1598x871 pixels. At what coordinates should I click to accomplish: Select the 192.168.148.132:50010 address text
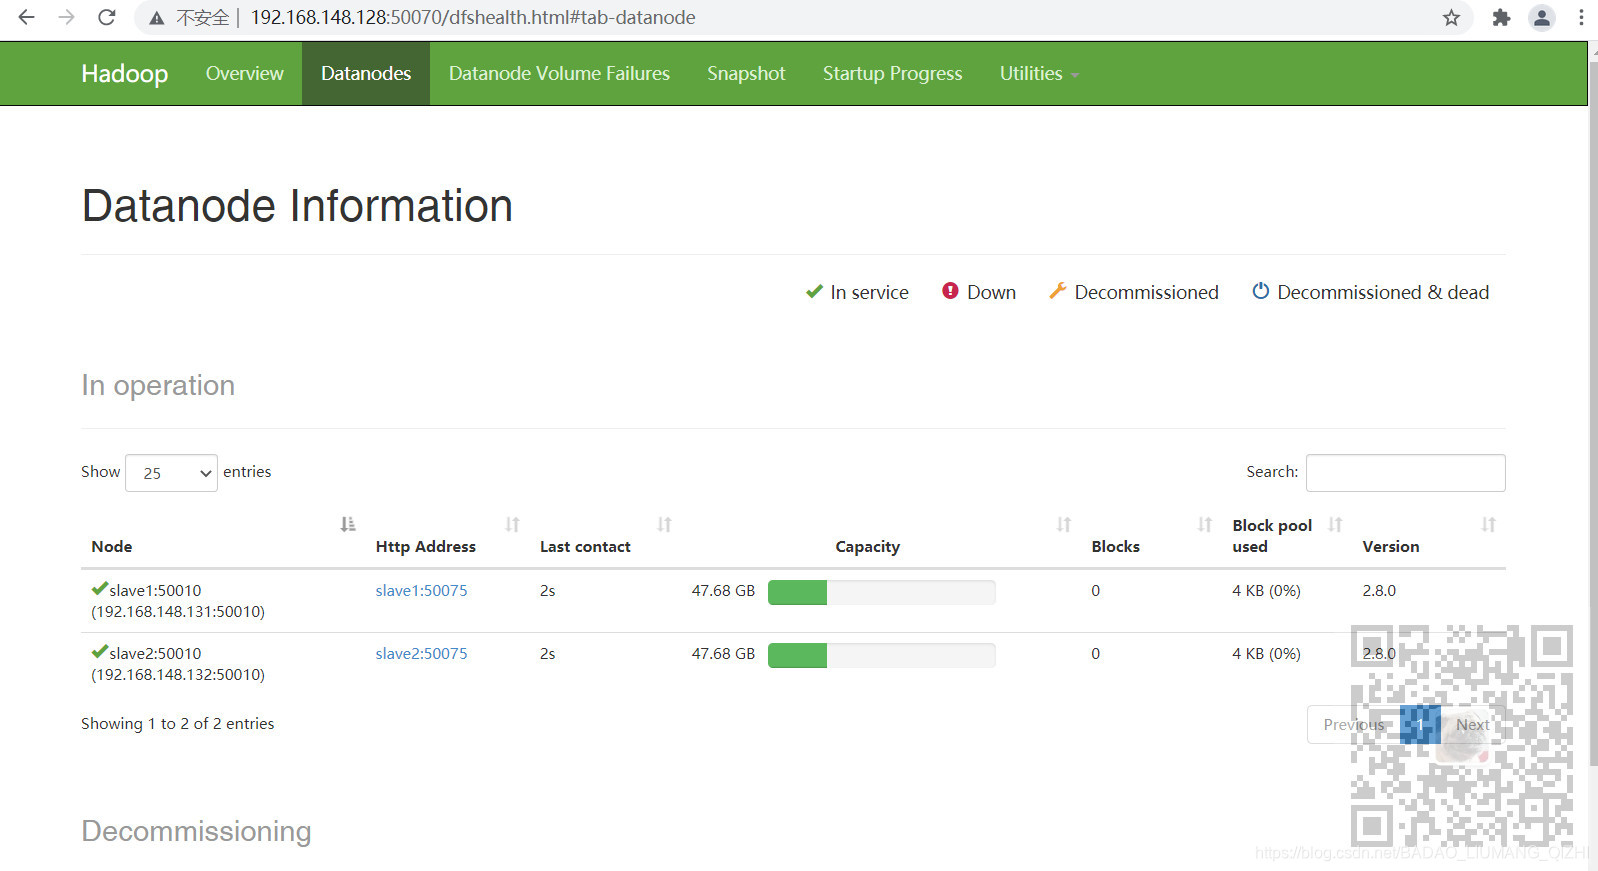[x=178, y=674]
